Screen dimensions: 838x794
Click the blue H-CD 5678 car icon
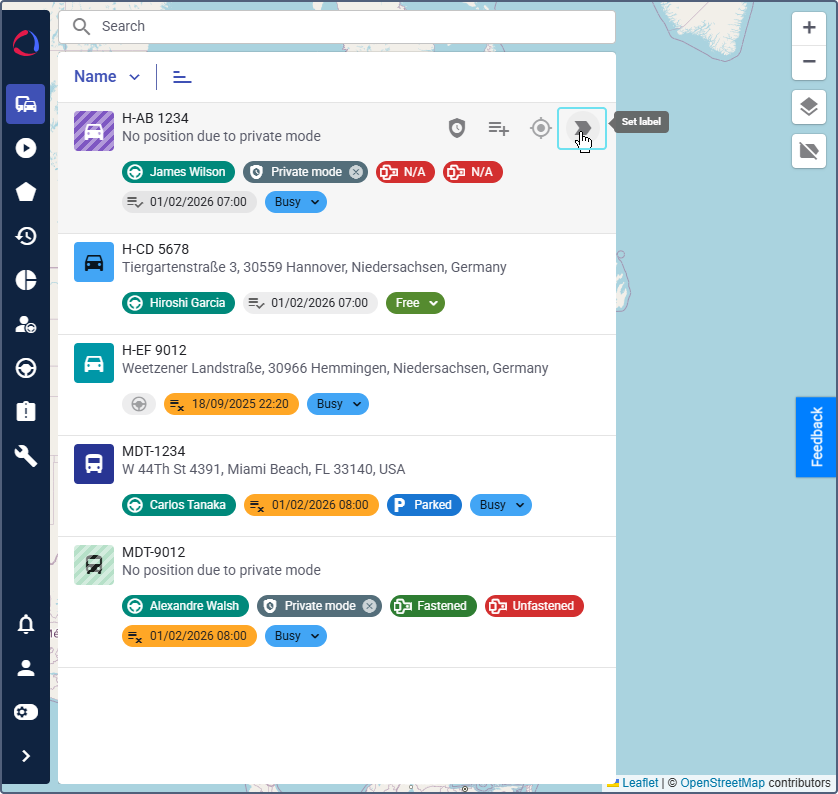(94, 262)
